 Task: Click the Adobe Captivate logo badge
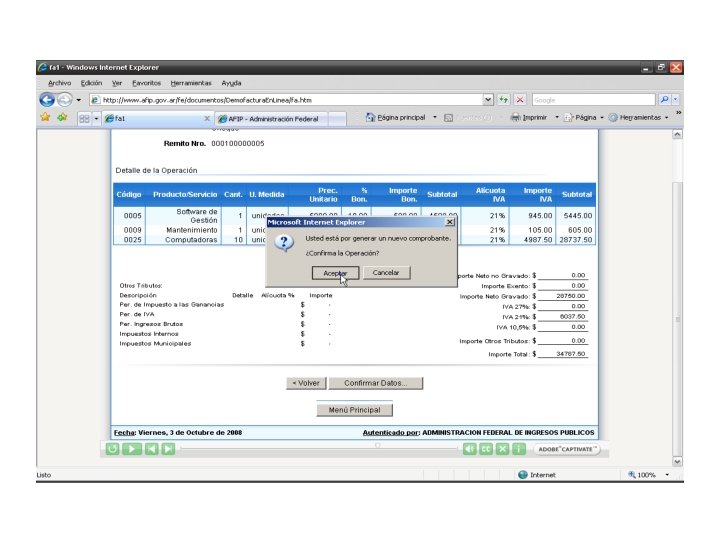tap(567, 449)
